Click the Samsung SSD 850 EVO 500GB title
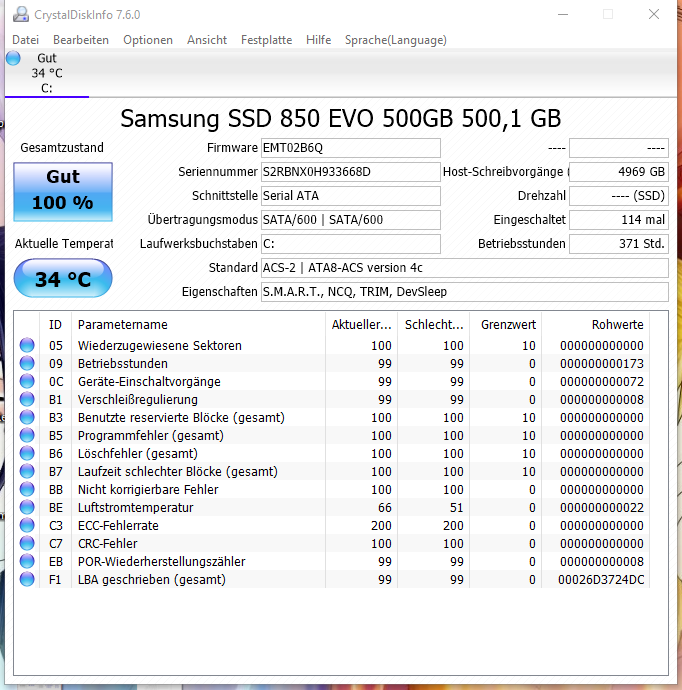The image size is (682, 690). [341, 118]
